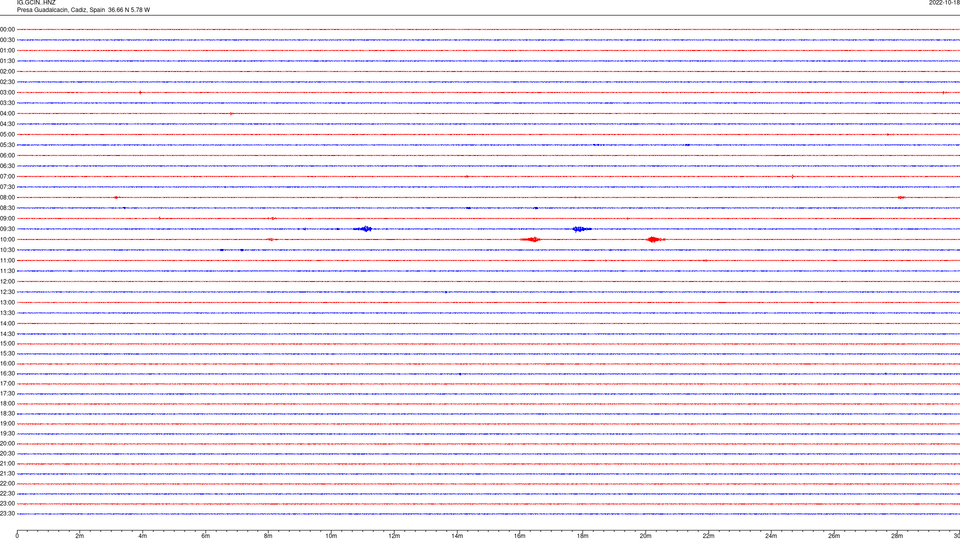Select the 10:00 time label
The height and width of the screenshot is (540, 960).
point(7,239)
